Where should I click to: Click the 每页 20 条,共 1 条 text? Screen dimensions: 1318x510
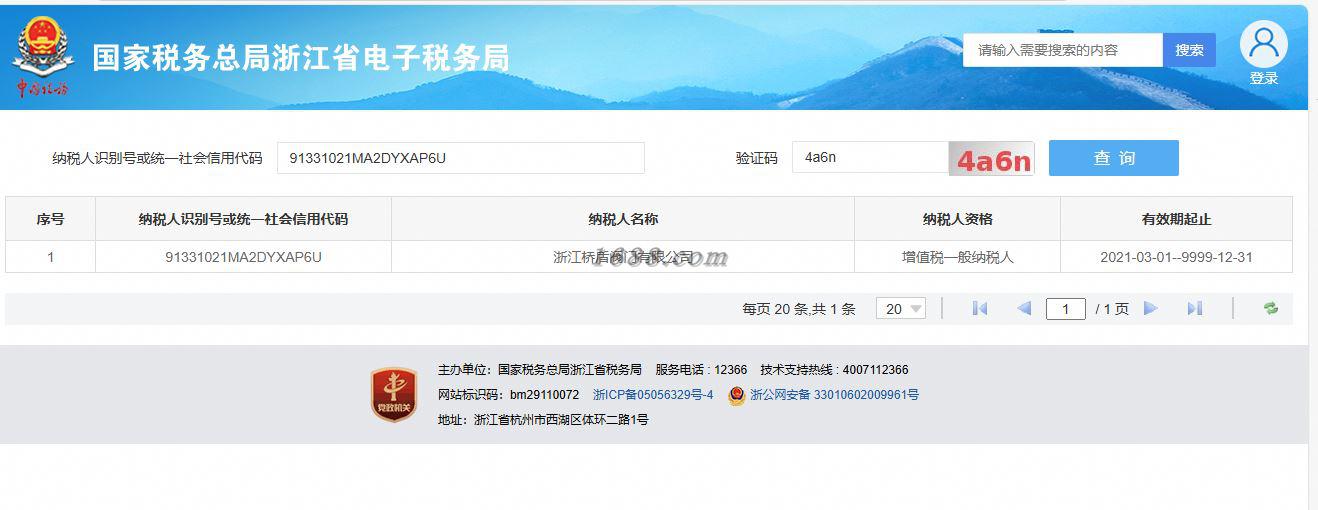pyautogui.click(x=799, y=309)
